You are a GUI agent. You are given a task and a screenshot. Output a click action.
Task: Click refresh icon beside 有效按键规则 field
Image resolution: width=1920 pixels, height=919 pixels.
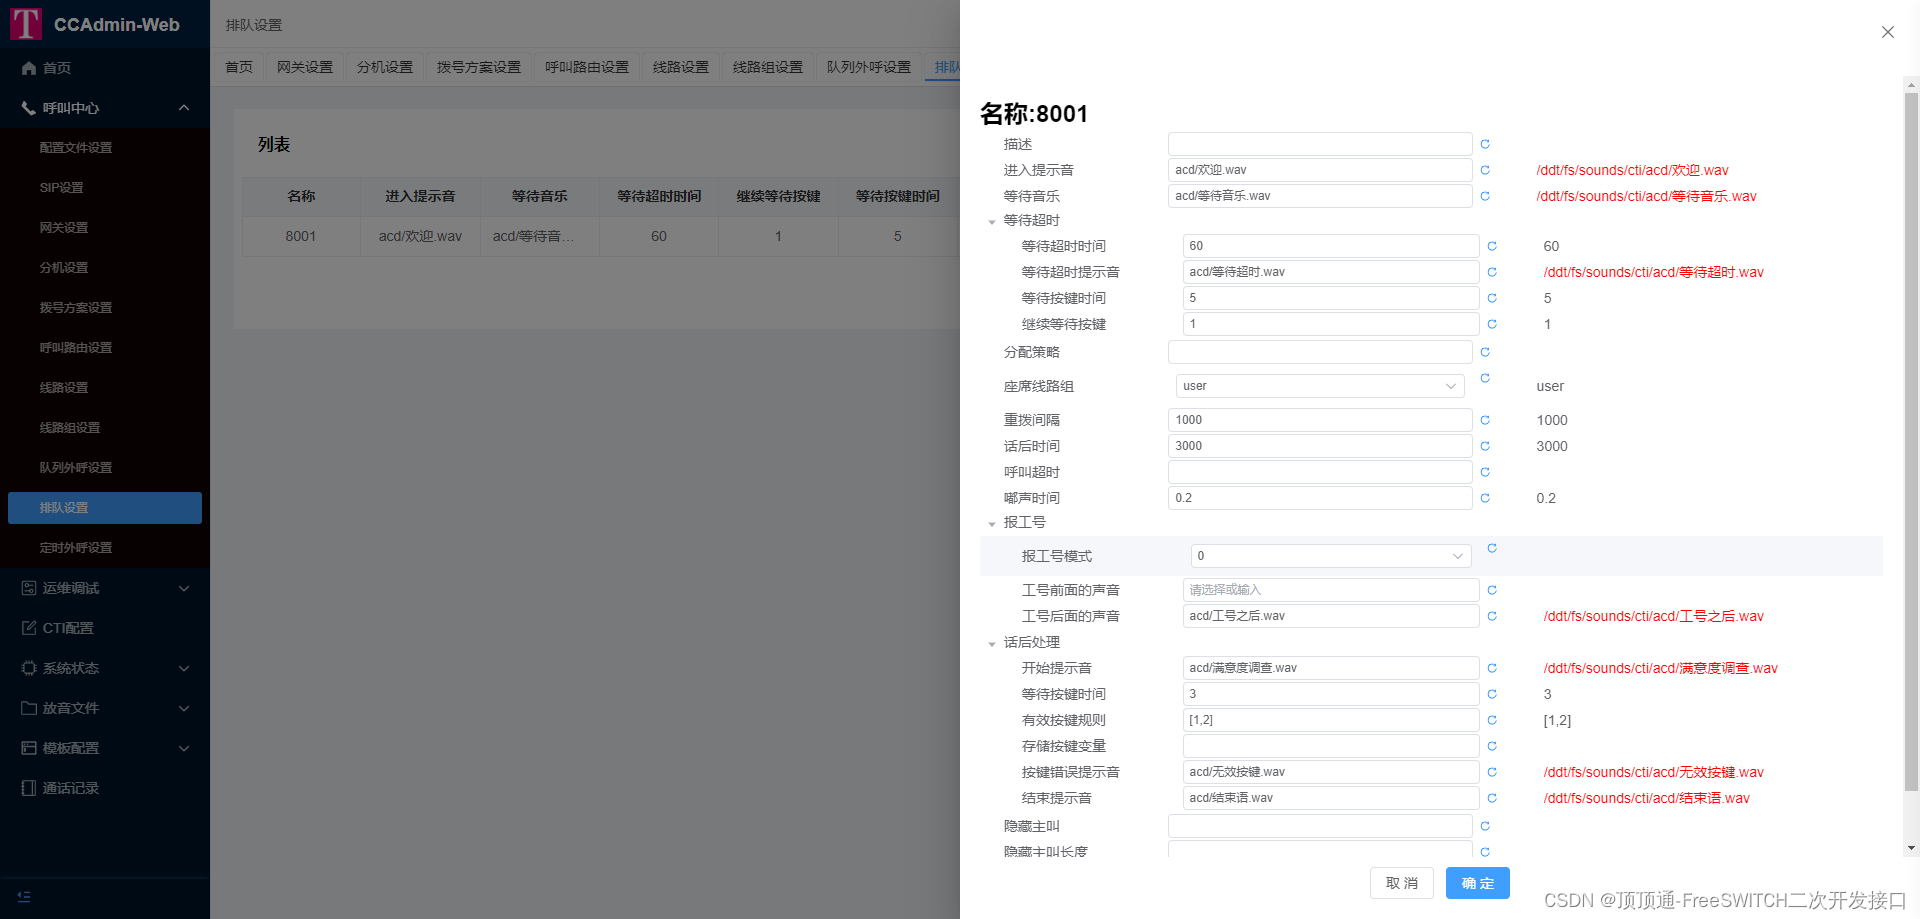pyautogui.click(x=1492, y=720)
